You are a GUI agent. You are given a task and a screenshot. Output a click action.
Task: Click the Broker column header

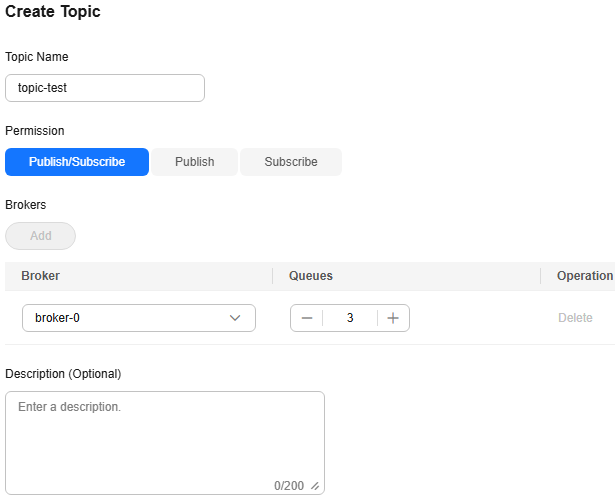point(40,276)
